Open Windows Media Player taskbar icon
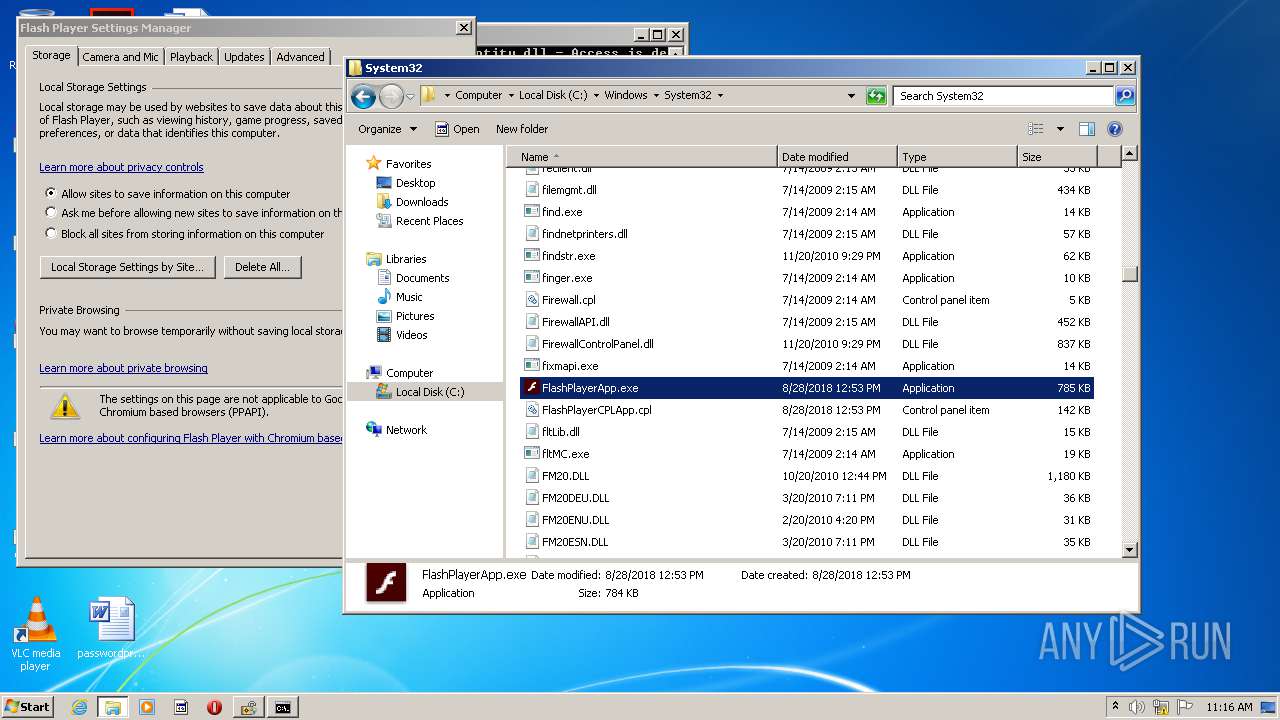The width and height of the screenshot is (1280, 720). click(147, 707)
